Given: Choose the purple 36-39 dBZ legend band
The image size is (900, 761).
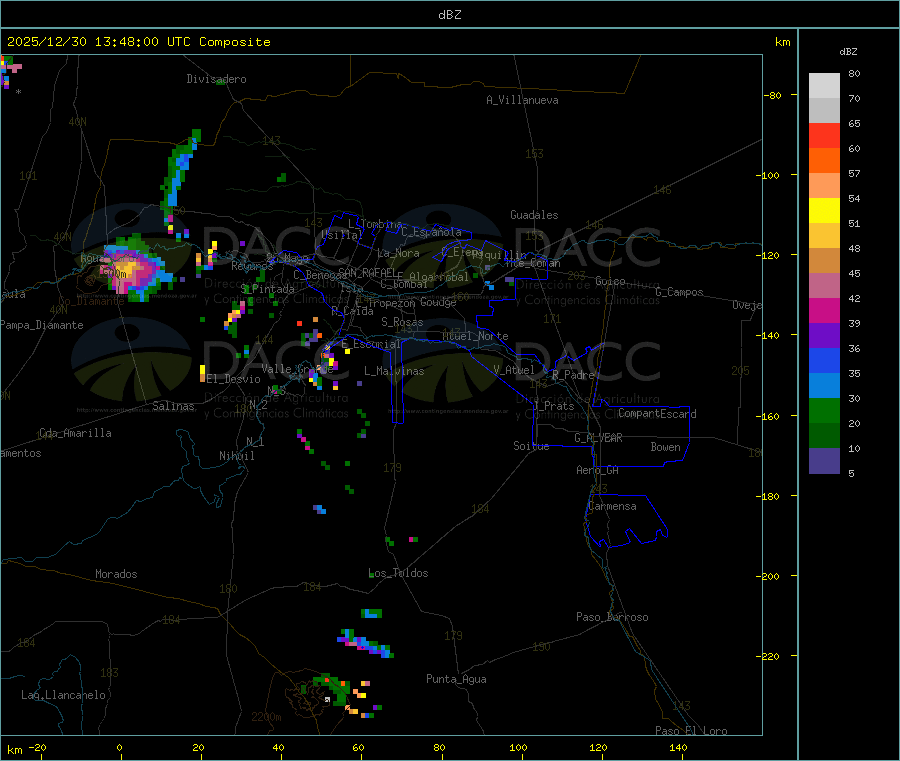Looking at the screenshot, I should pos(824,336).
